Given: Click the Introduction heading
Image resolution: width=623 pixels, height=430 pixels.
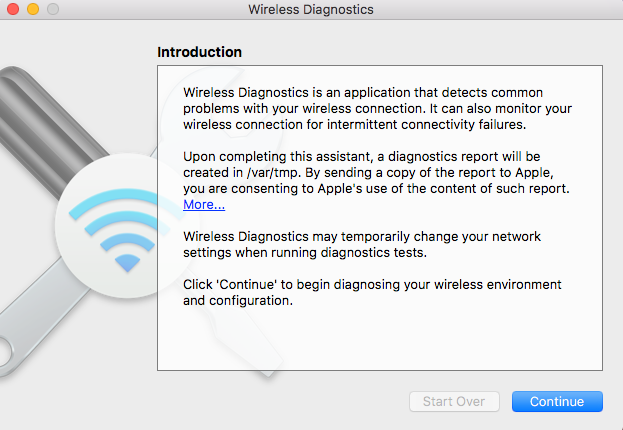Looking at the screenshot, I should 199,51.
